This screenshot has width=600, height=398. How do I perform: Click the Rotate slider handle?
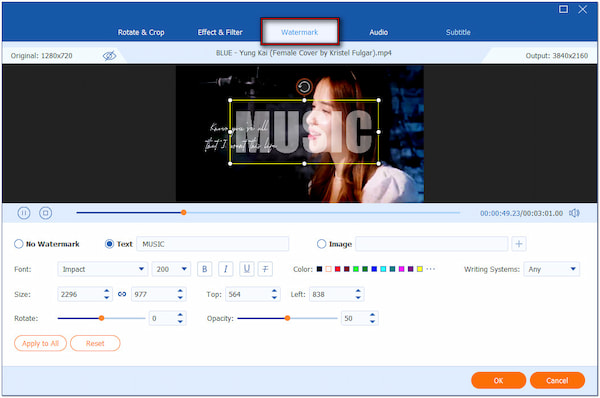click(x=101, y=318)
